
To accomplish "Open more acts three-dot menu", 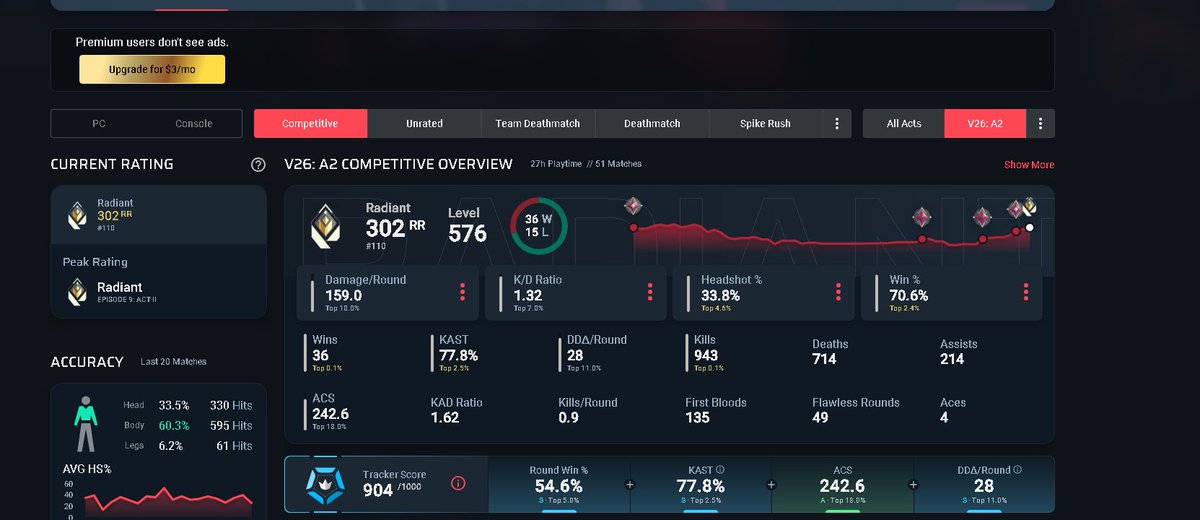I will [1041, 123].
